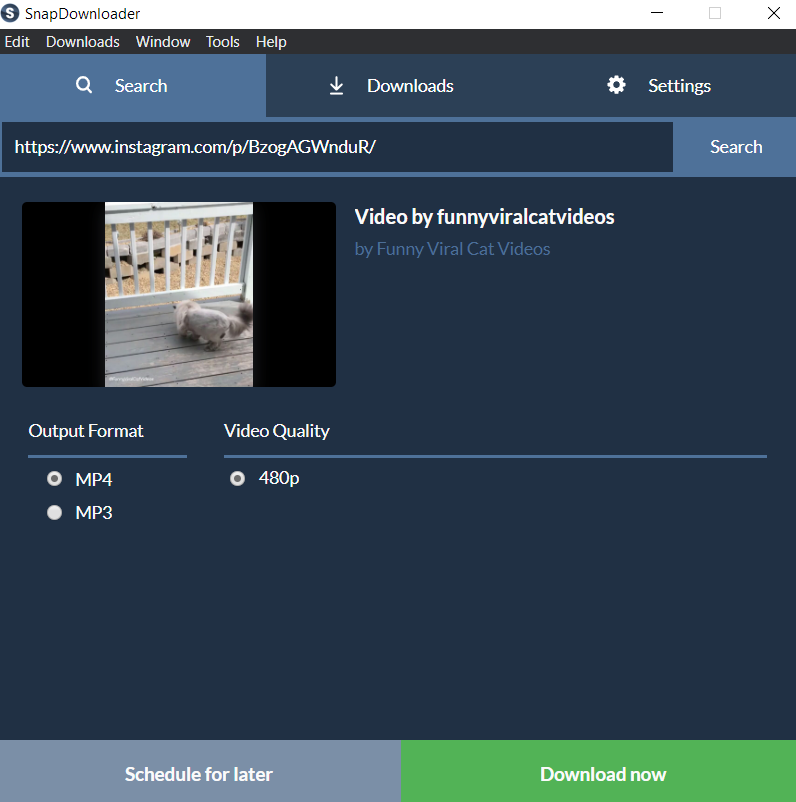Switch to the Downloads tab label
Screen dimensions: 796x802
coord(410,86)
